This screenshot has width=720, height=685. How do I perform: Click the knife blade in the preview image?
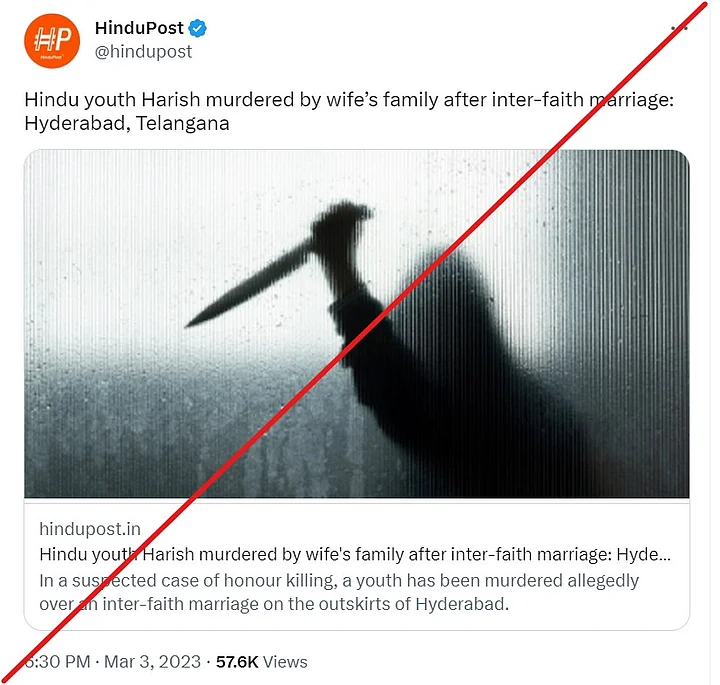(x=248, y=287)
